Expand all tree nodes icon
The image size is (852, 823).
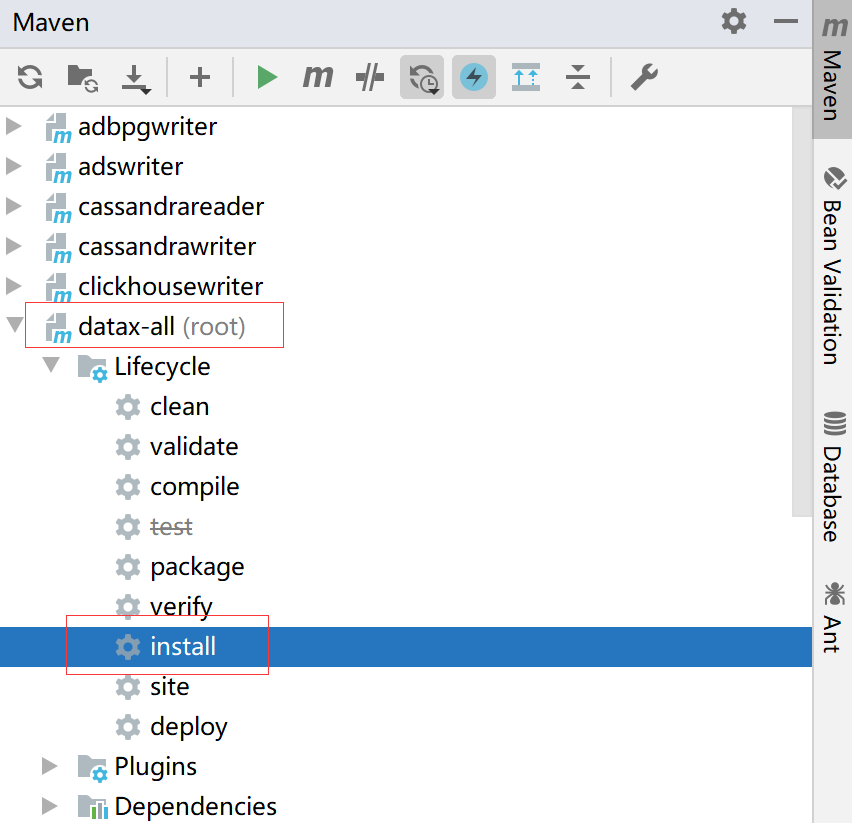point(525,77)
